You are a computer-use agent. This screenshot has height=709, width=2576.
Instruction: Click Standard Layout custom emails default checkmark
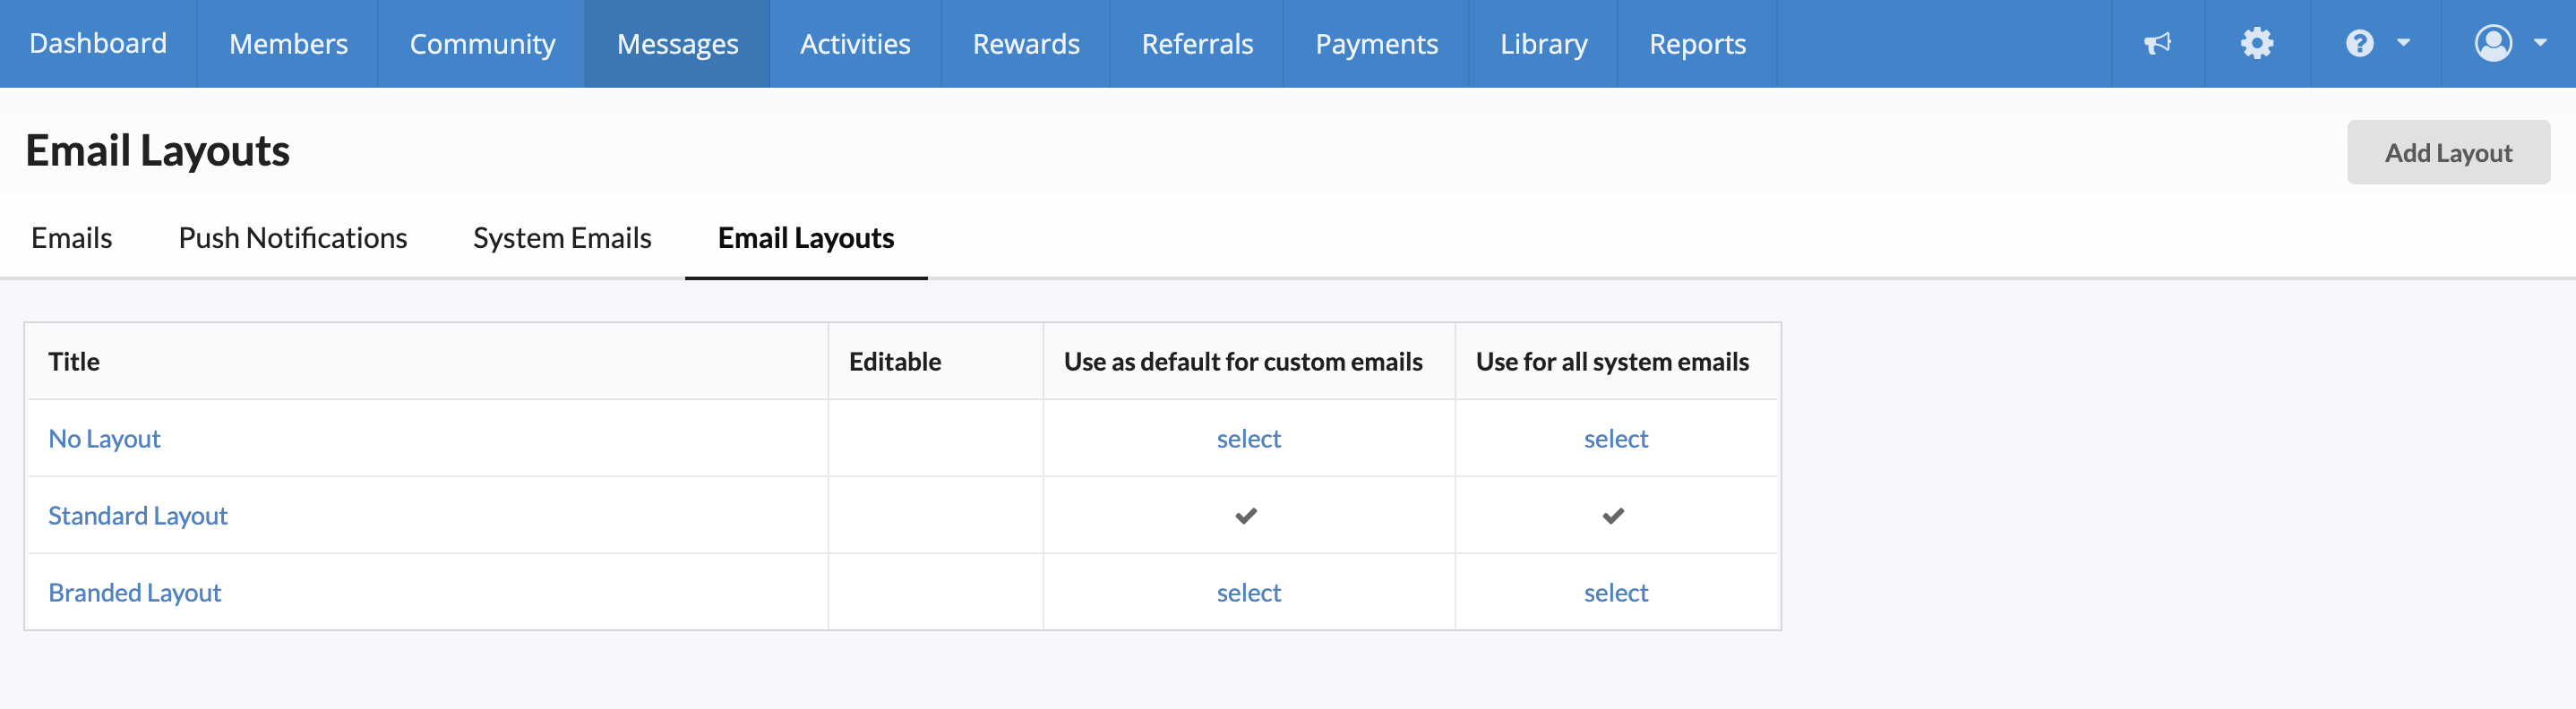1246,516
